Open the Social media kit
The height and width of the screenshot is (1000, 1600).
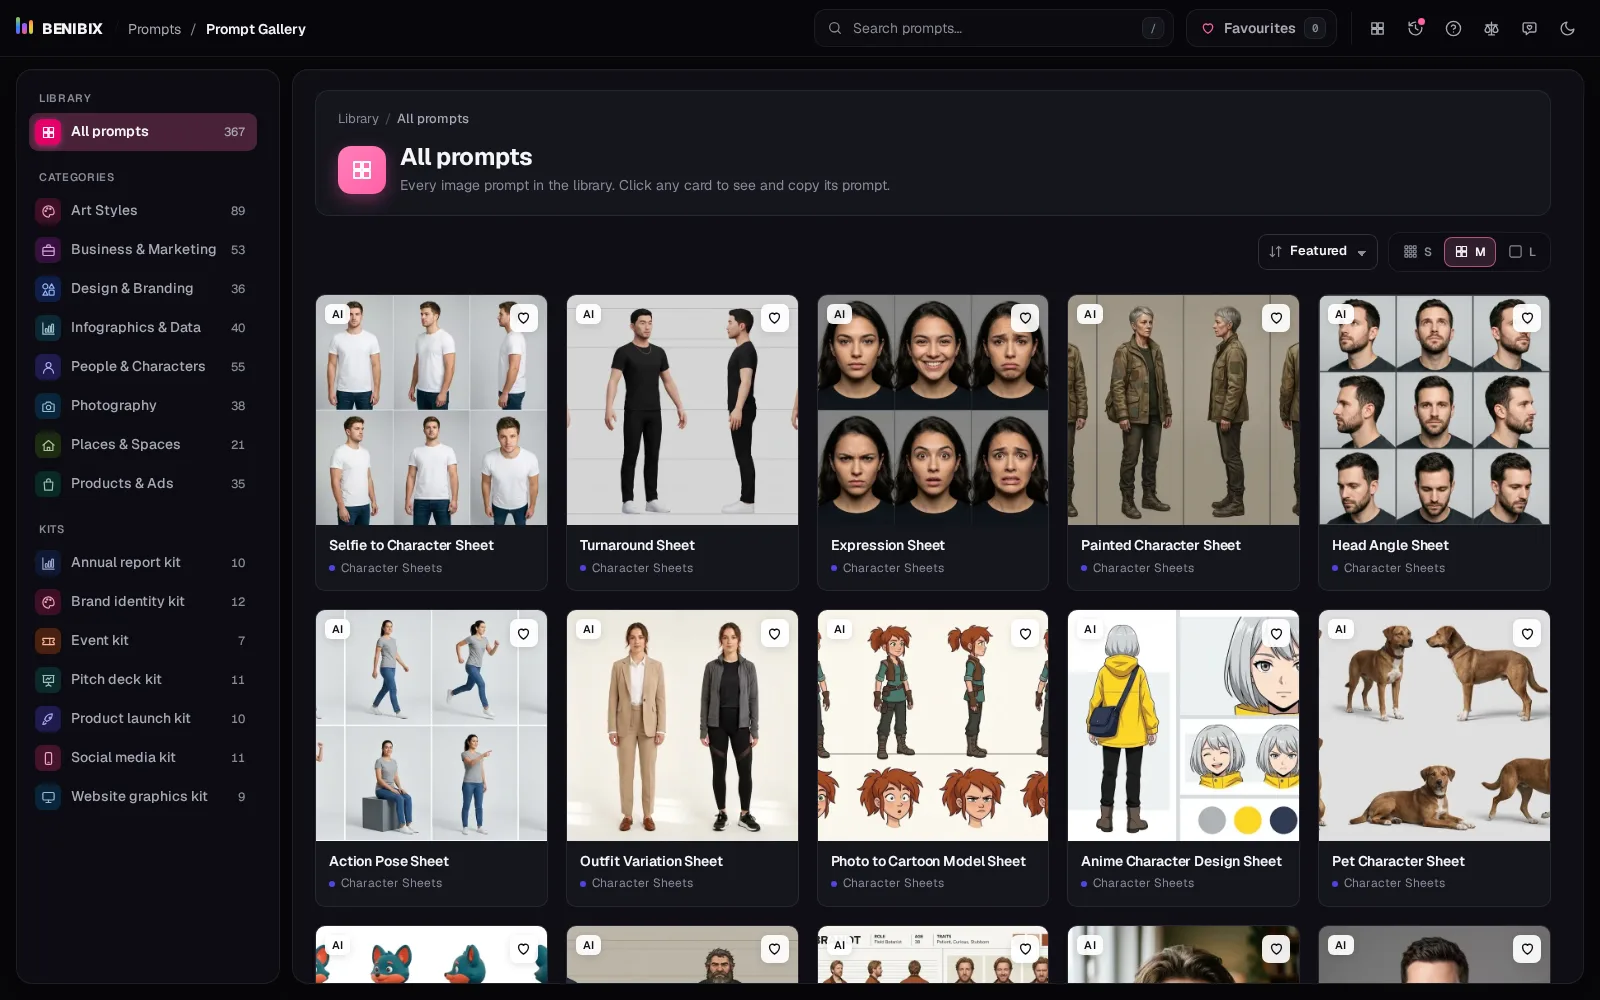(143, 758)
